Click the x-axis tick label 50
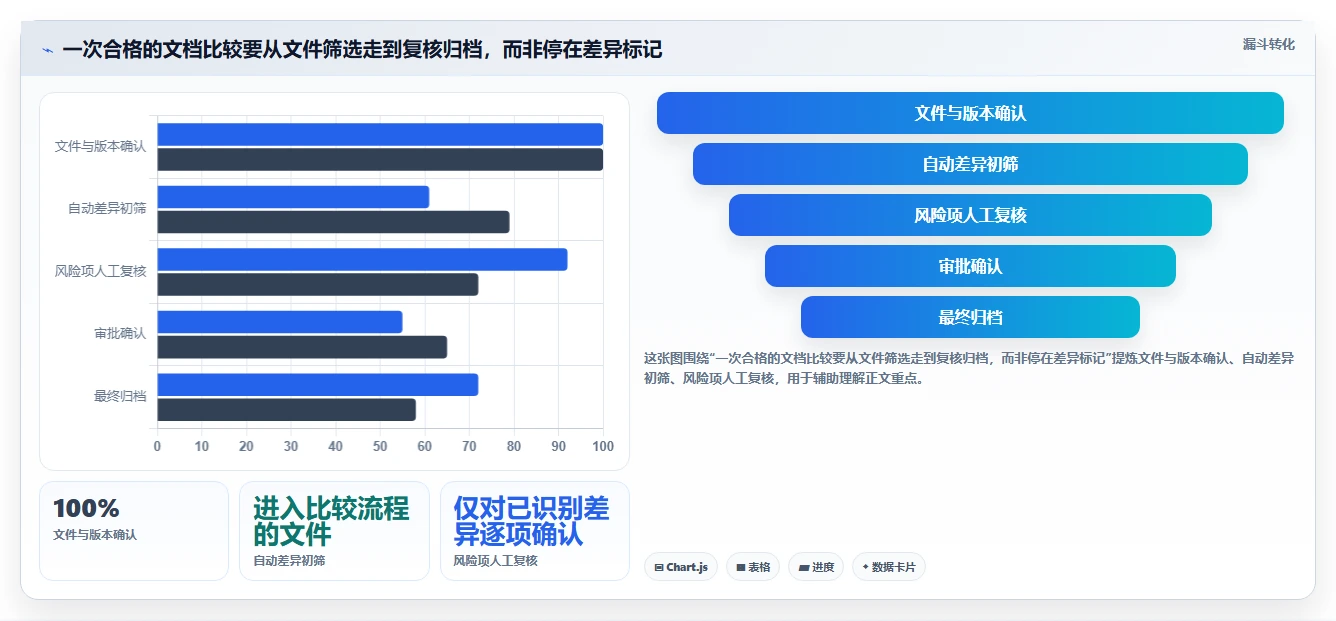The image size is (1336, 621). coord(380,446)
